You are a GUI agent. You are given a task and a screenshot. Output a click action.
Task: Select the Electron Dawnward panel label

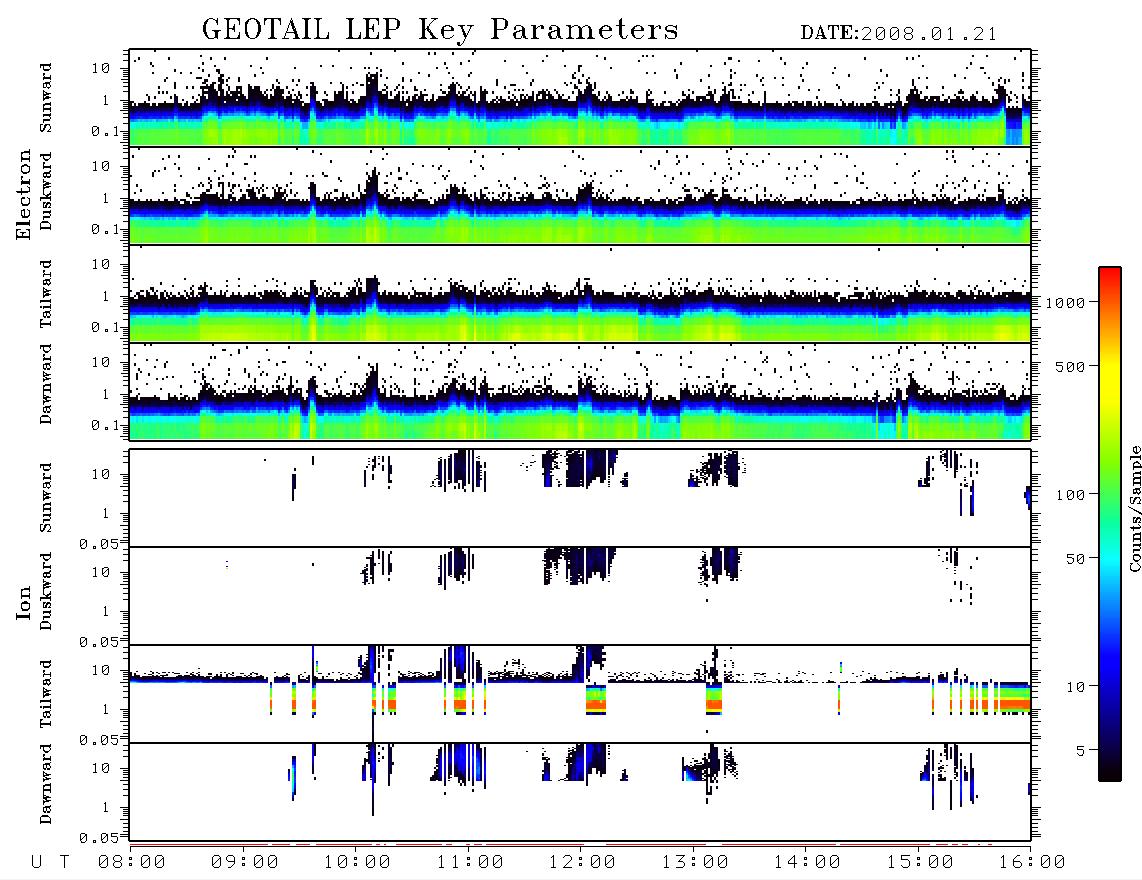(46, 385)
